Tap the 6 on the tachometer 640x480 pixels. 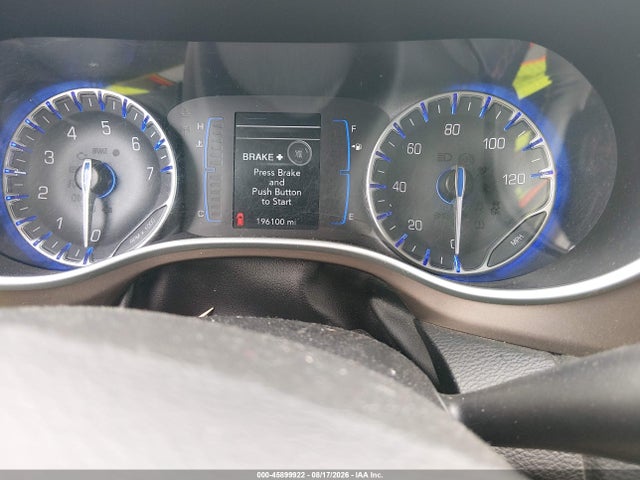coord(136,143)
